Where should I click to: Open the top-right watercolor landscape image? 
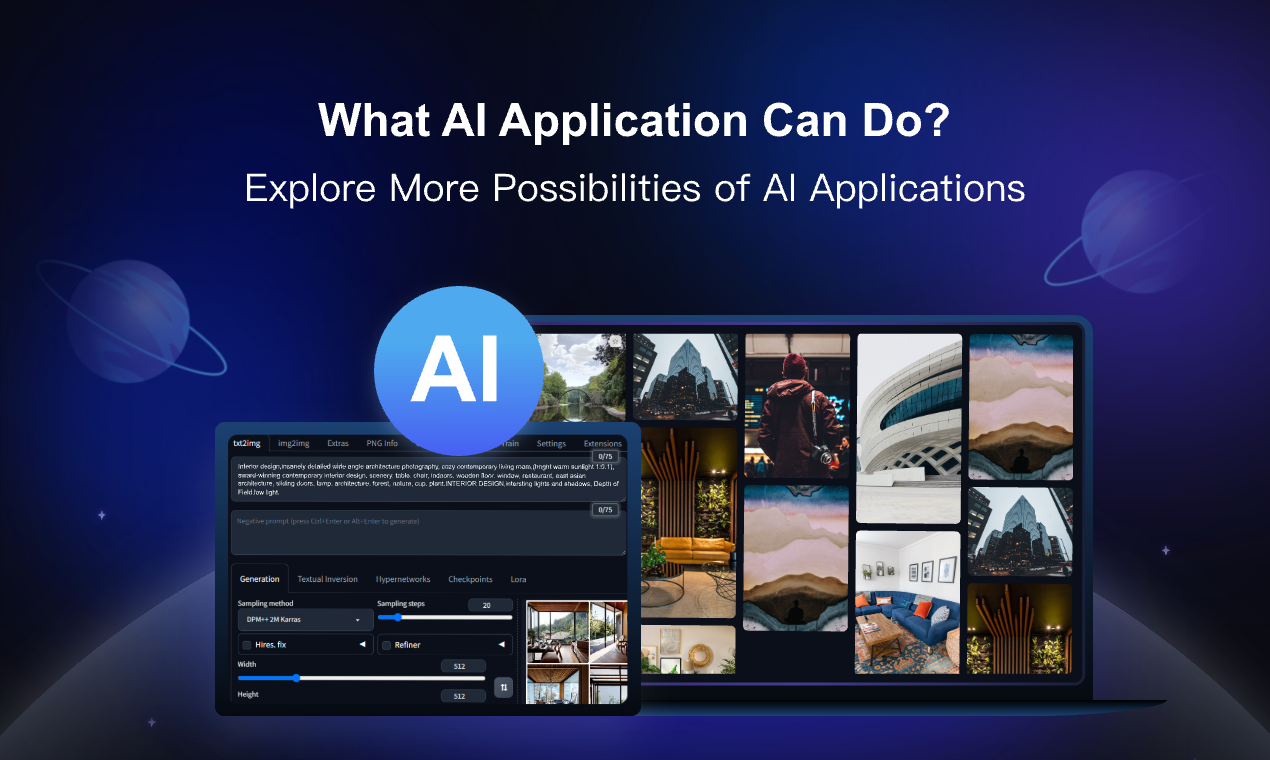point(1021,406)
